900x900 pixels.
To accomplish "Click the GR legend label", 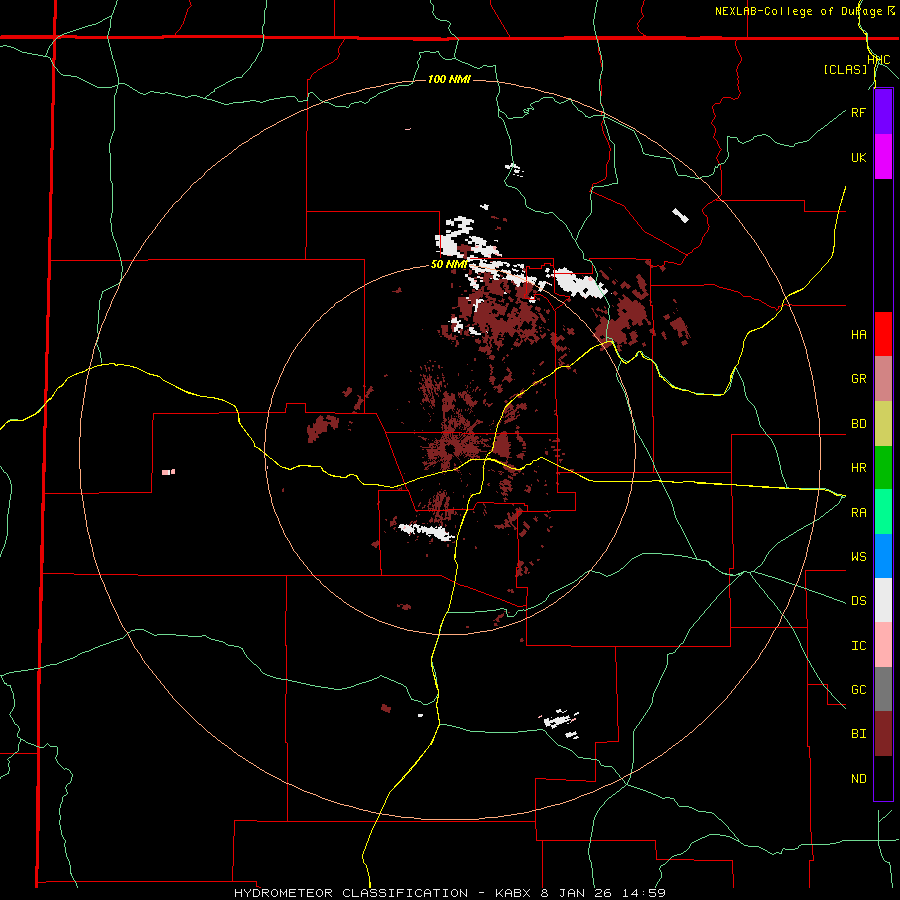I will click(858, 379).
